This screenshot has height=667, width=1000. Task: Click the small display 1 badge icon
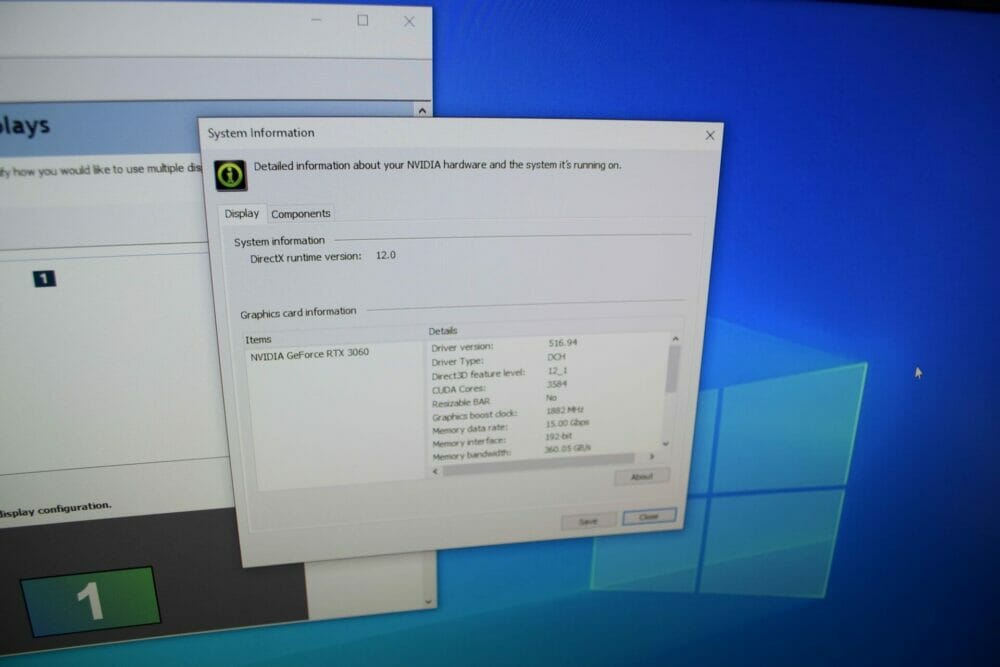(44, 279)
